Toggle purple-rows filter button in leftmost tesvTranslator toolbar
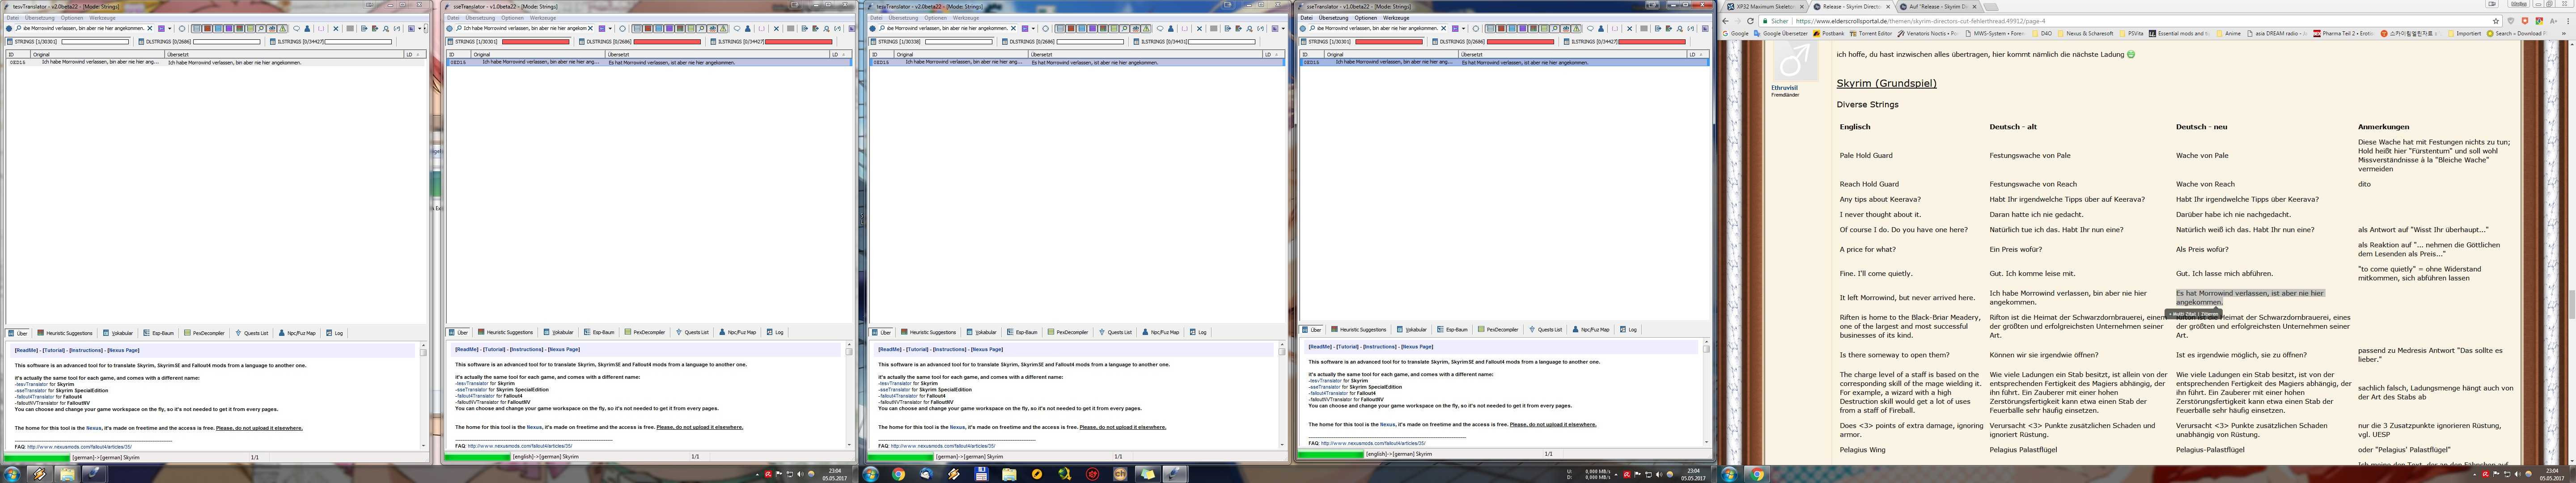 coord(229,28)
